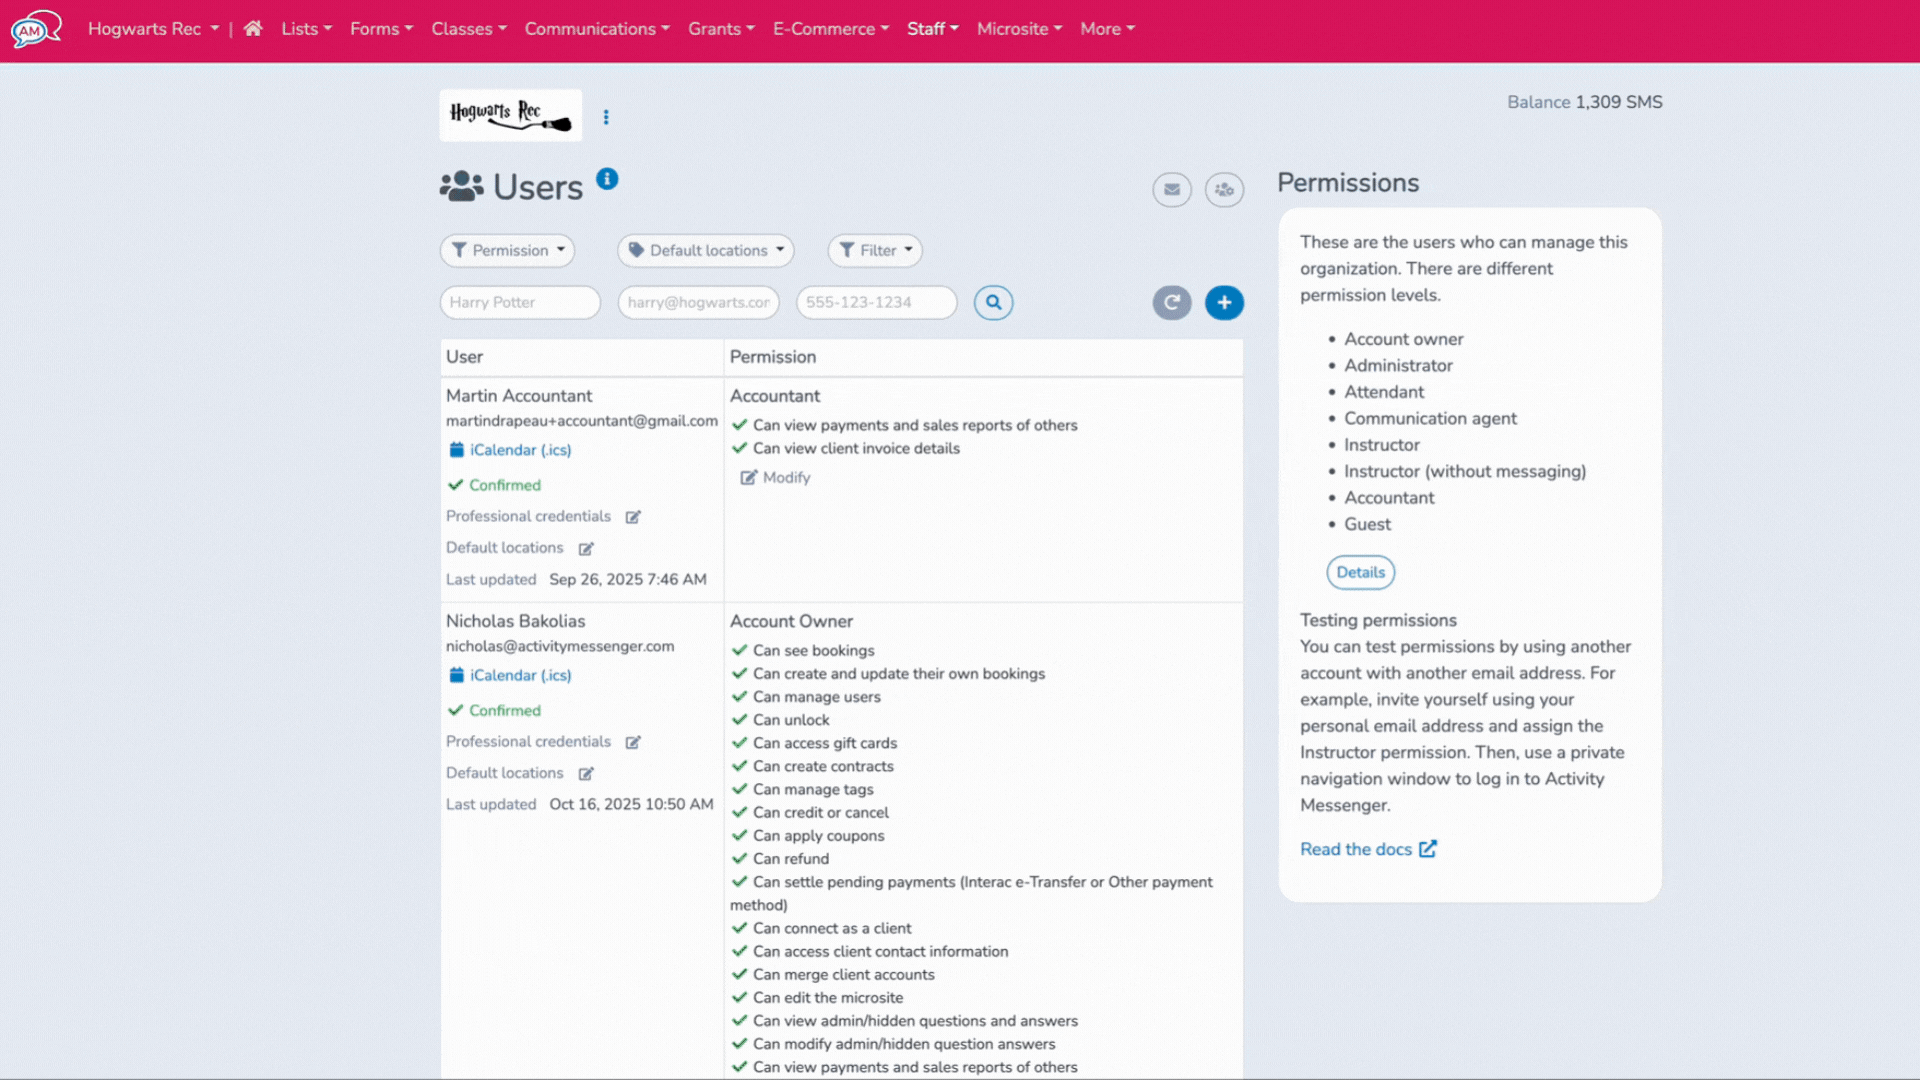The width and height of the screenshot is (1920, 1080).
Task: Click the home icon in navbar
Action: pos(253,29)
